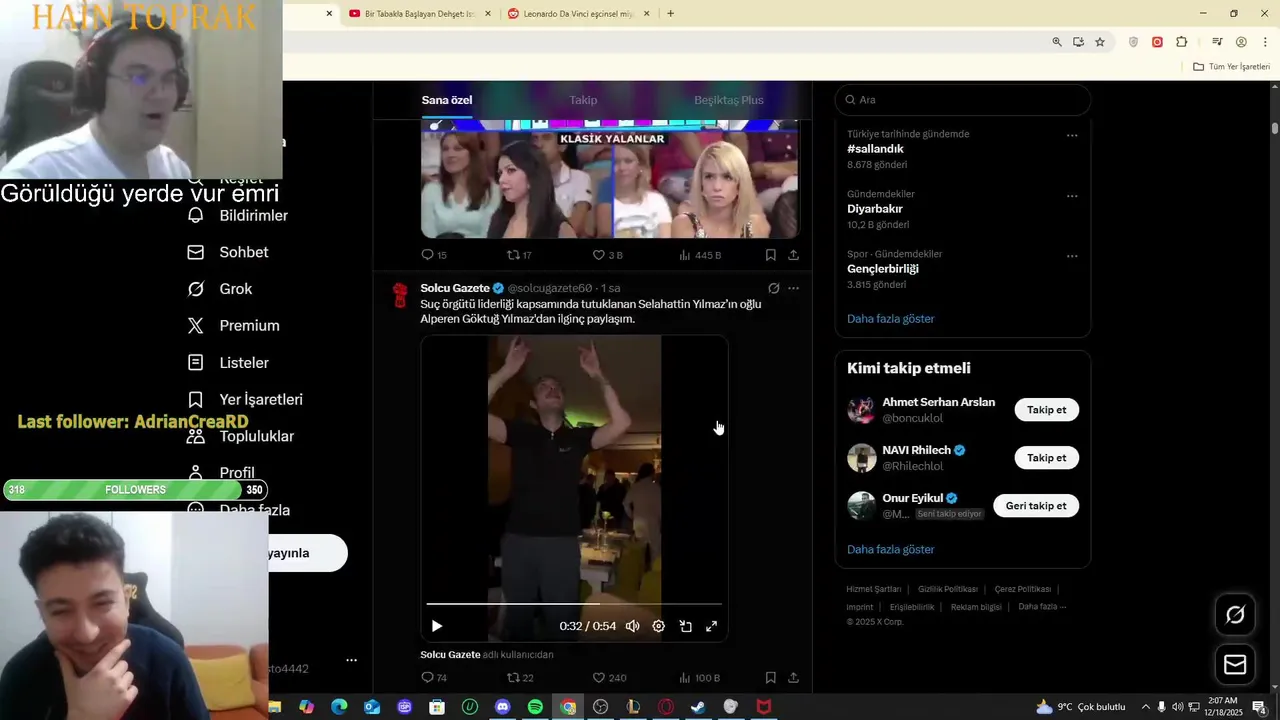
Task: Make the video fullscreen
Action: 711,626
